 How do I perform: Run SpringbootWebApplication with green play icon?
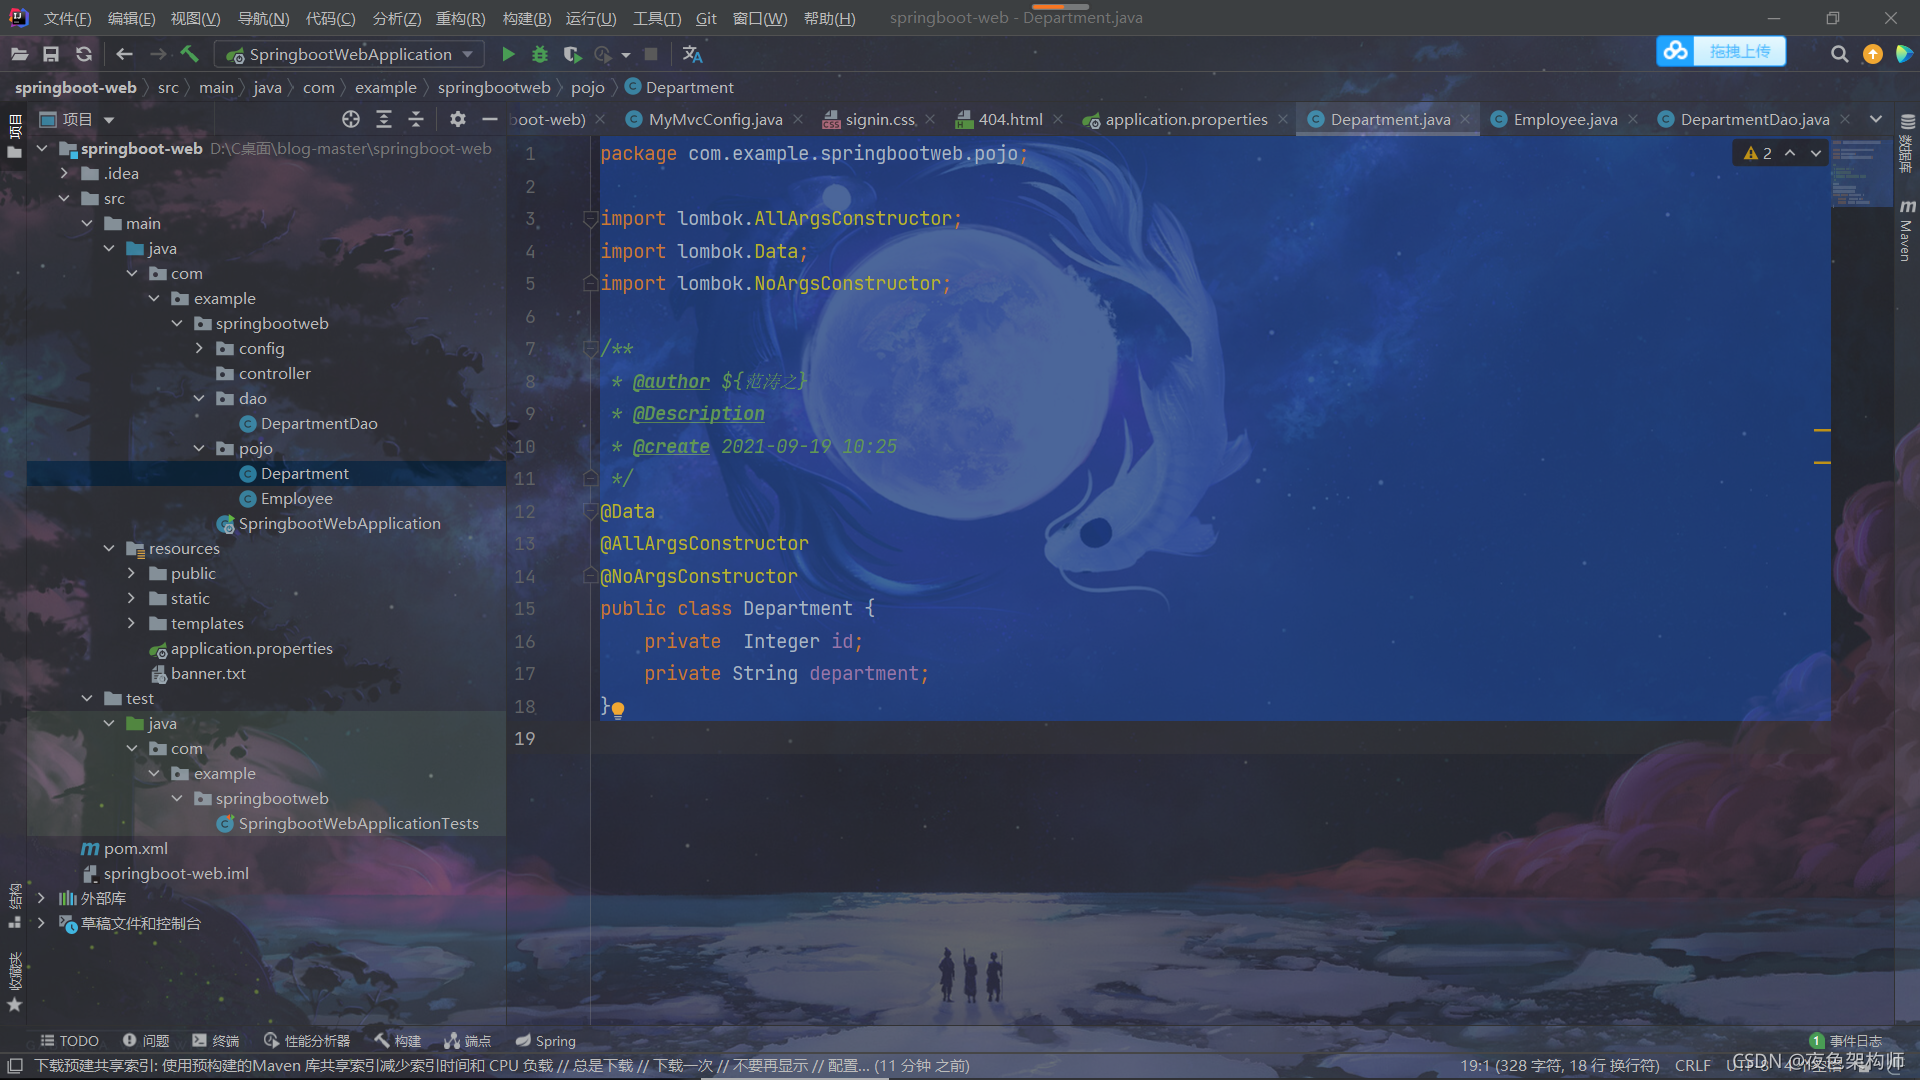(x=508, y=54)
